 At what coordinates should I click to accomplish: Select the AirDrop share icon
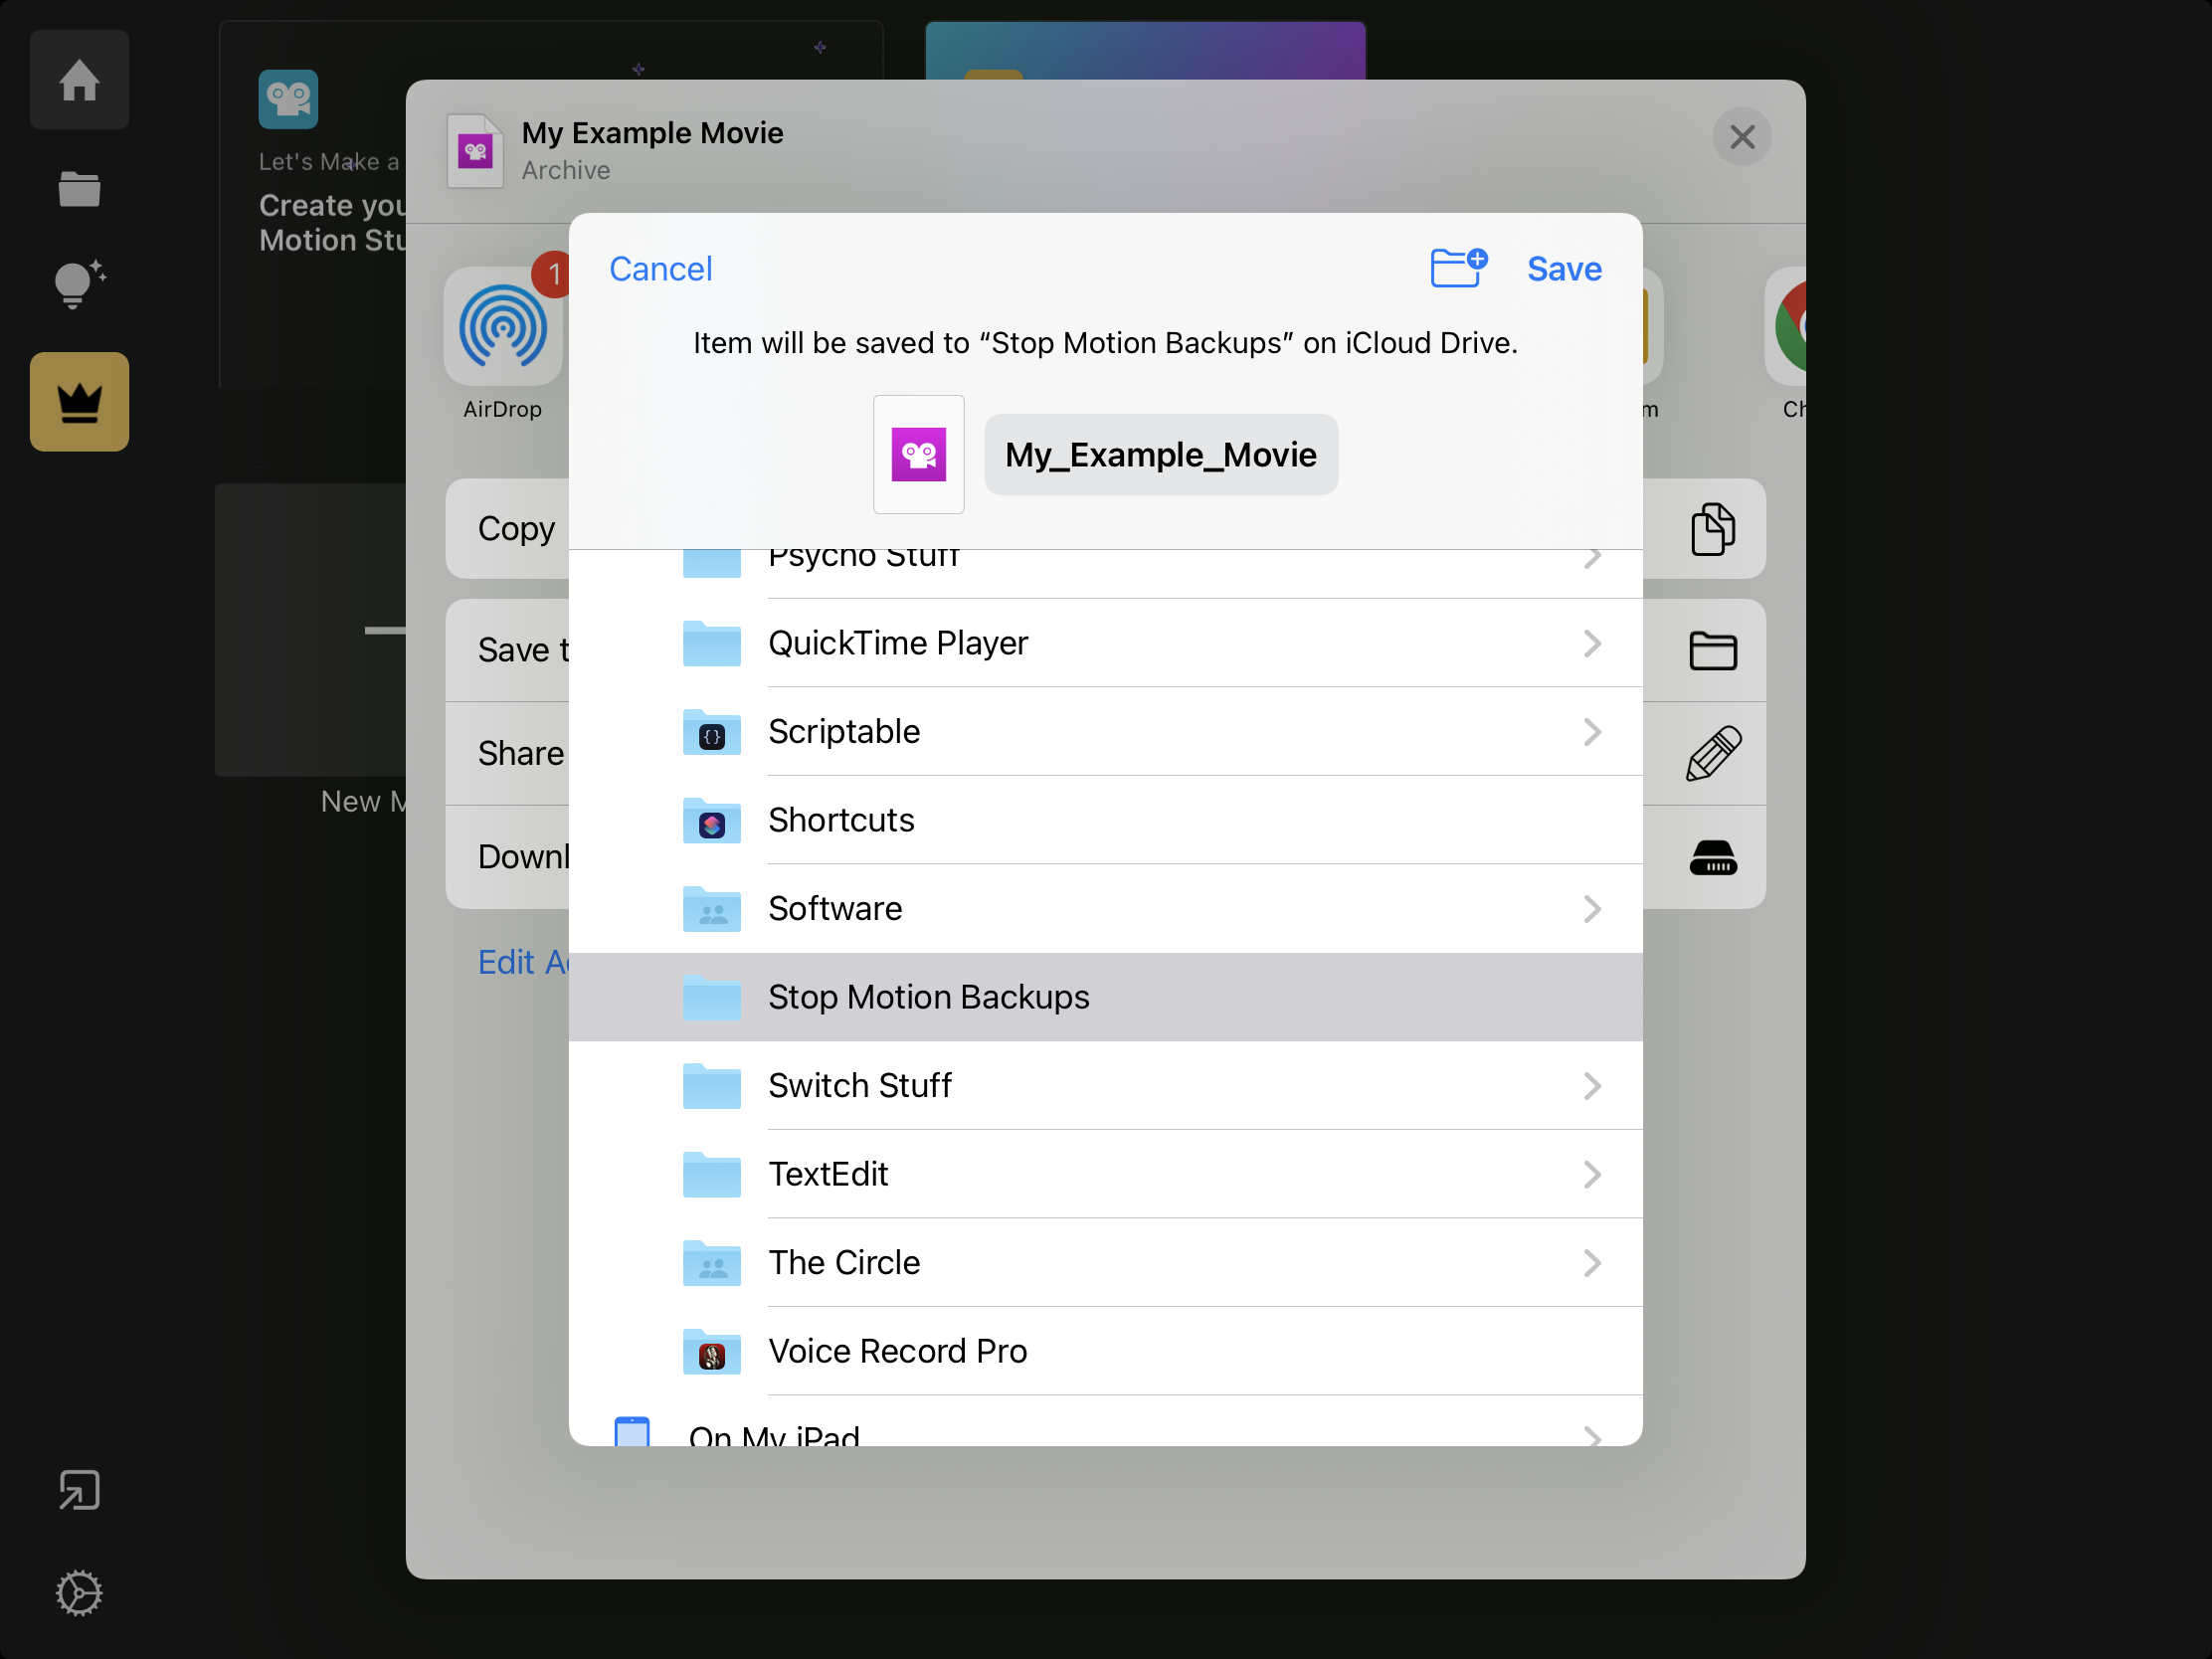point(503,328)
